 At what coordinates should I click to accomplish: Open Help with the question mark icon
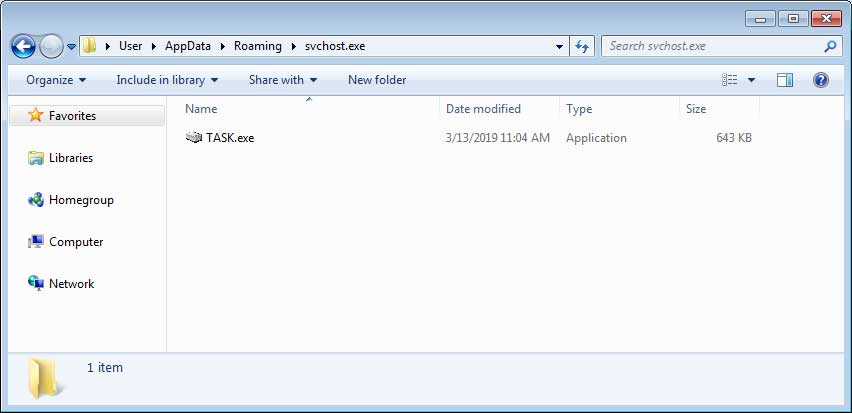820,80
